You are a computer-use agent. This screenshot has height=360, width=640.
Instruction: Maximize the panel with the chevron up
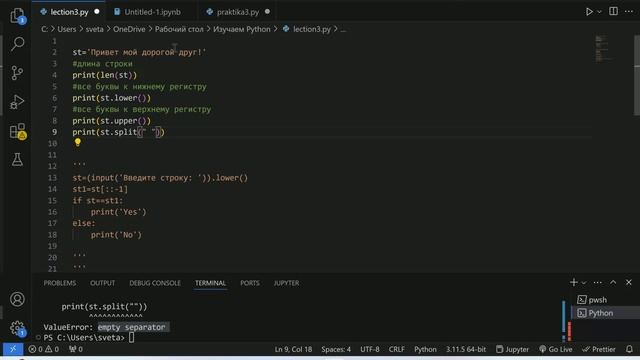pos(613,282)
